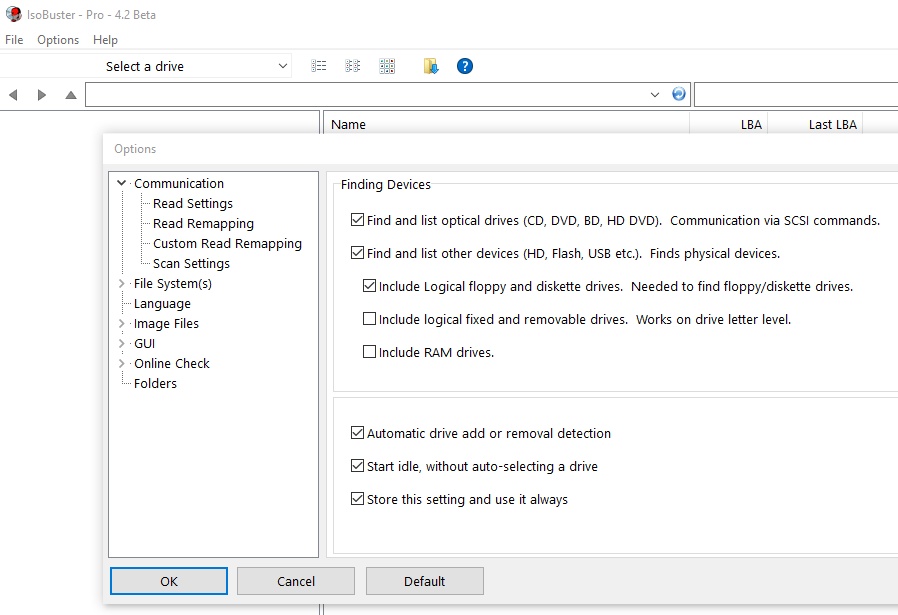Expand the Image Files tree node
Viewport: 898px width, 615px height.
(x=121, y=324)
